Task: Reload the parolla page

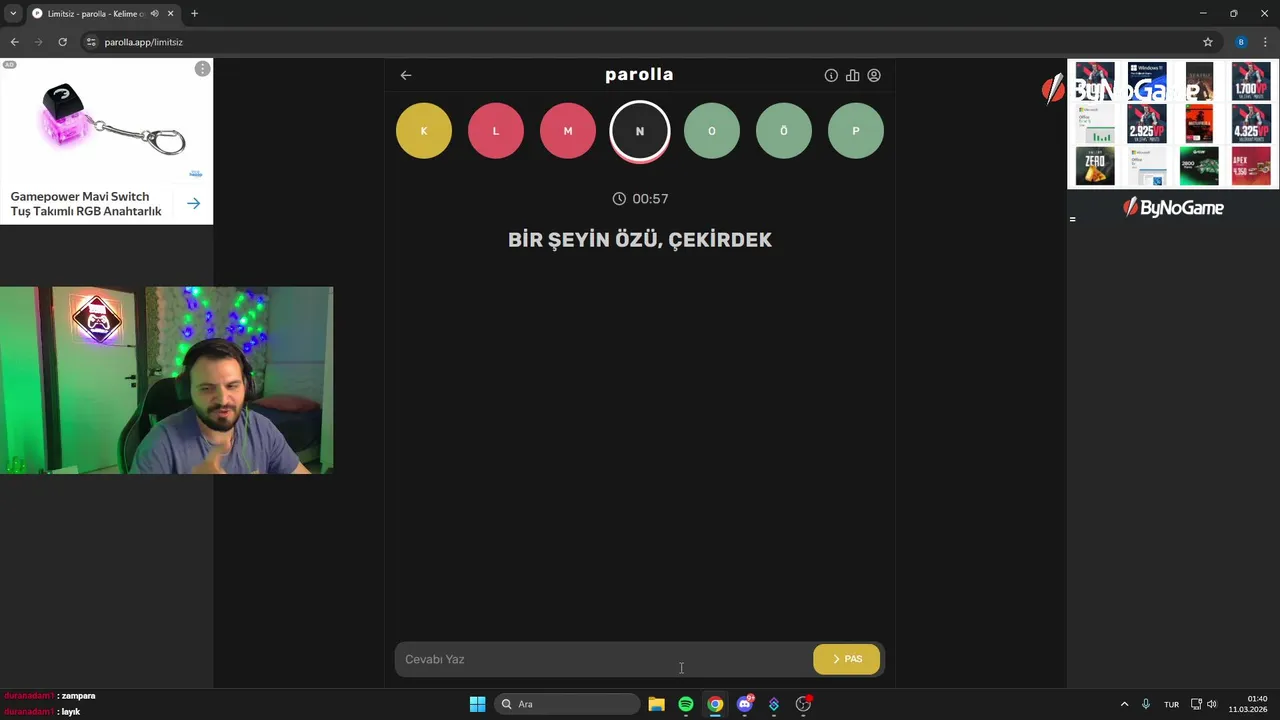Action: (x=62, y=42)
